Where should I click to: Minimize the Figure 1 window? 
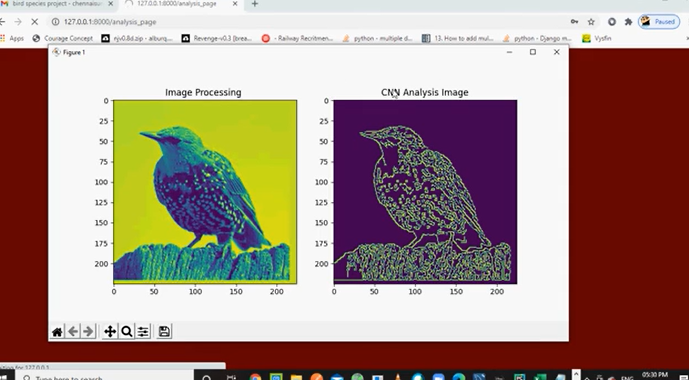pyautogui.click(x=509, y=52)
